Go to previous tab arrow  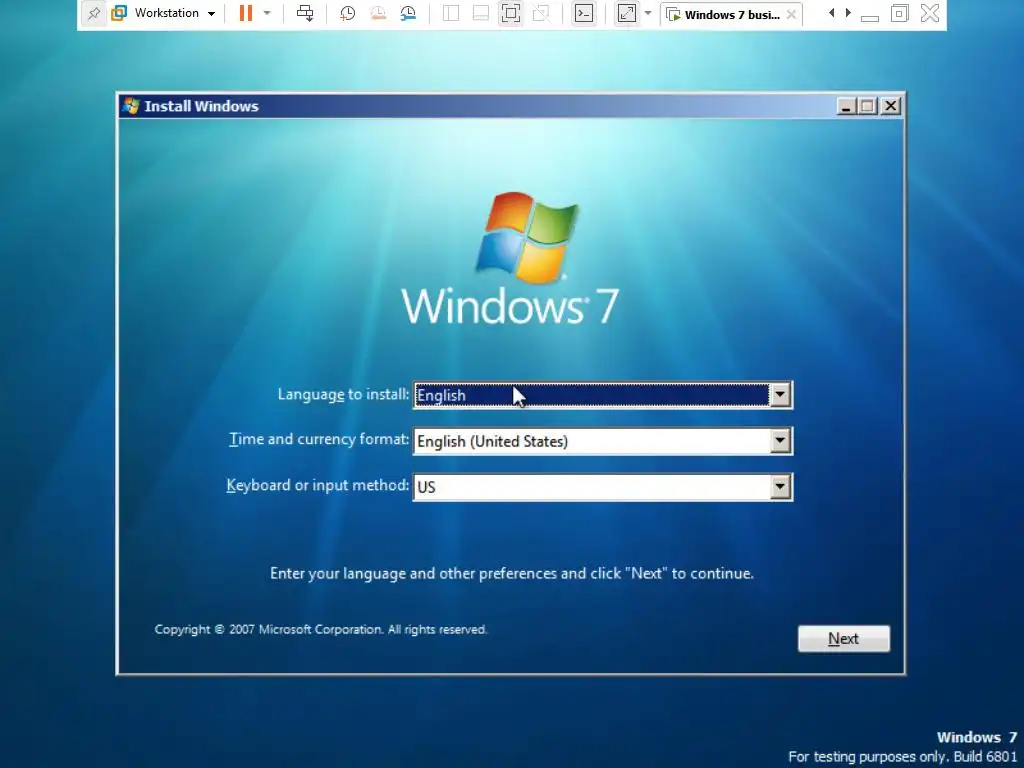(x=831, y=13)
